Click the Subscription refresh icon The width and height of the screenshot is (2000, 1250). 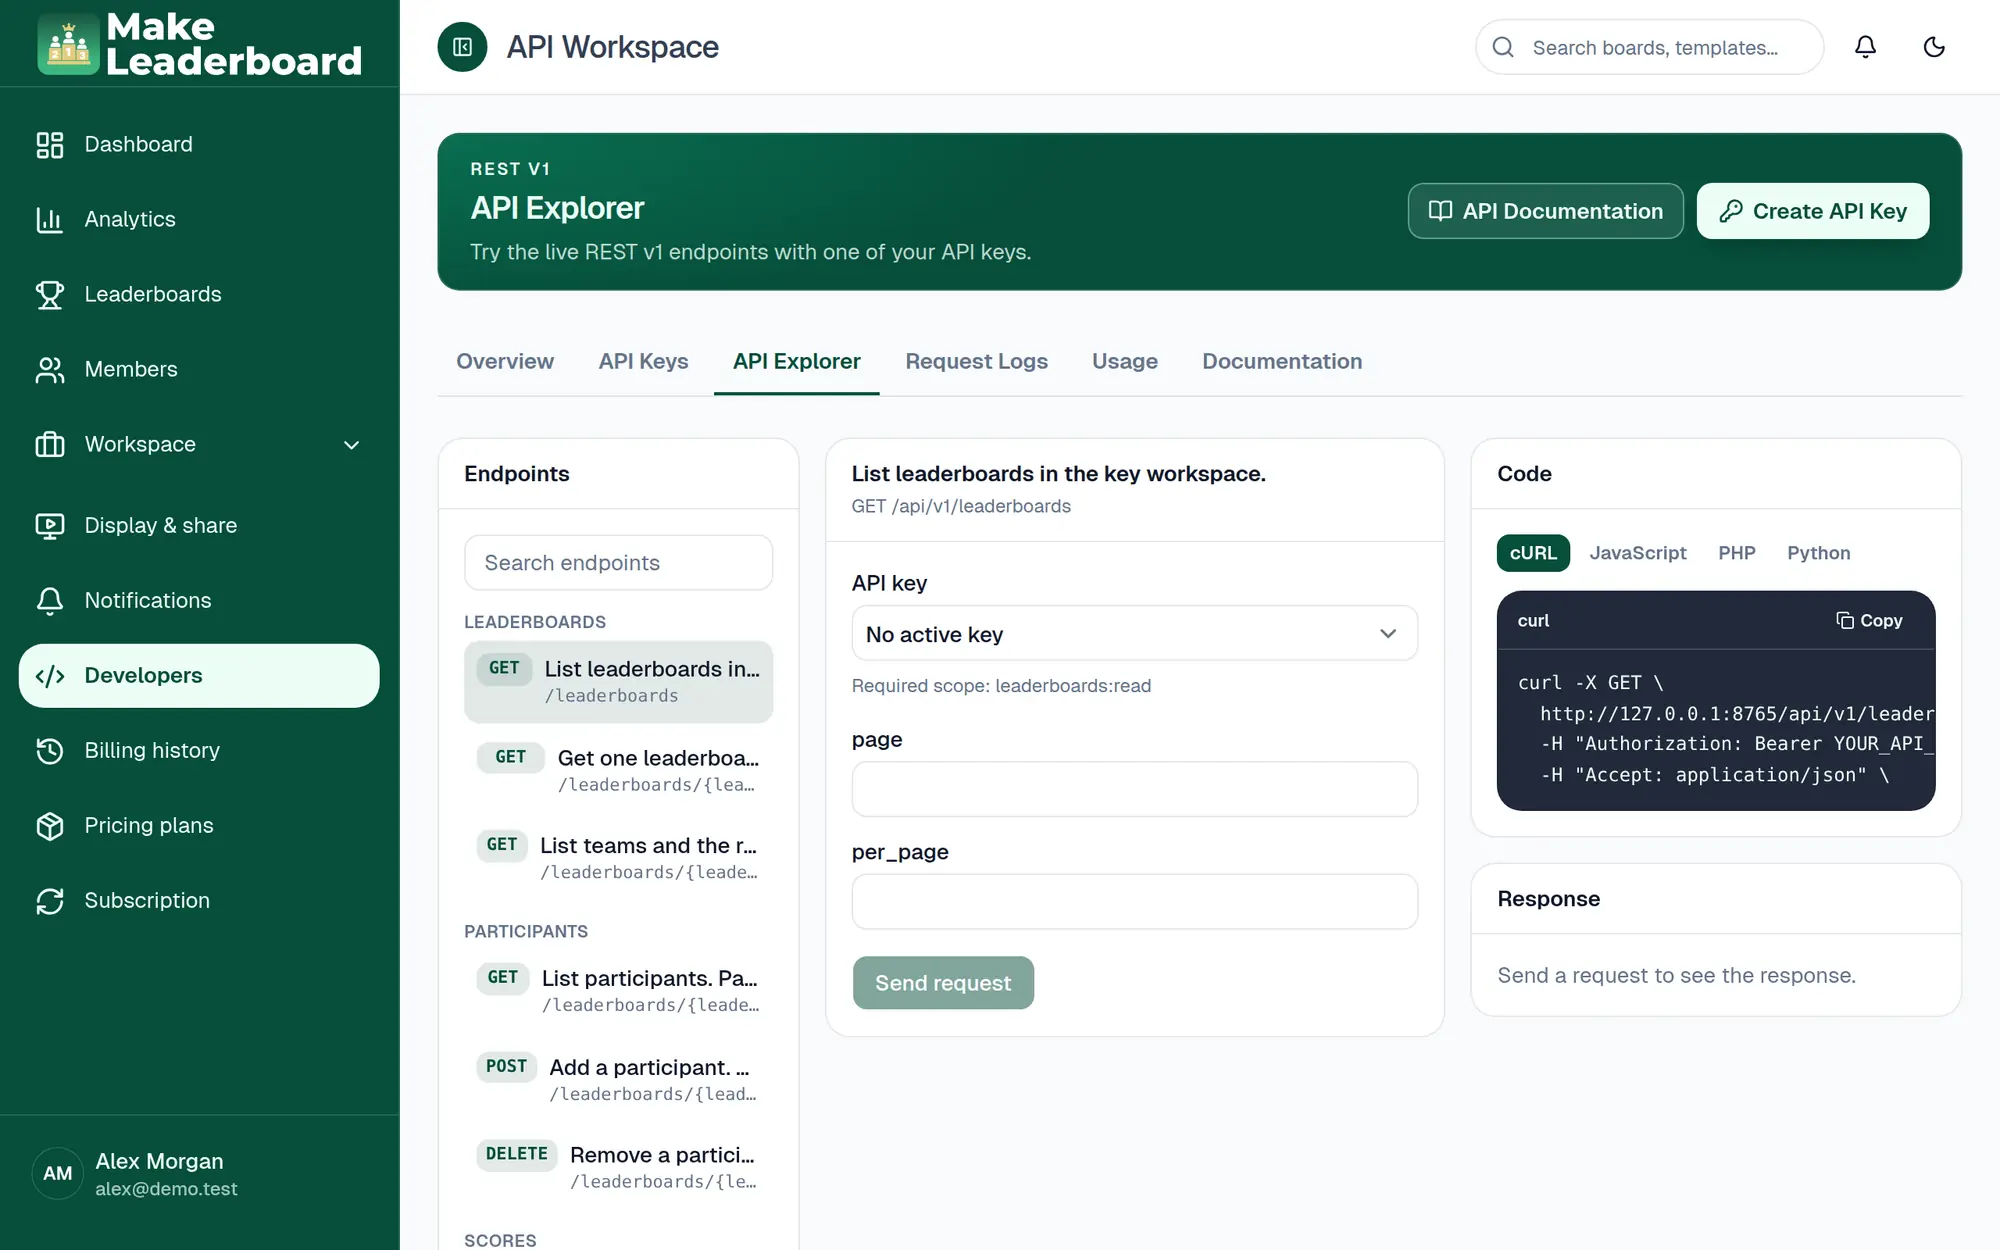(x=50, y=901)
